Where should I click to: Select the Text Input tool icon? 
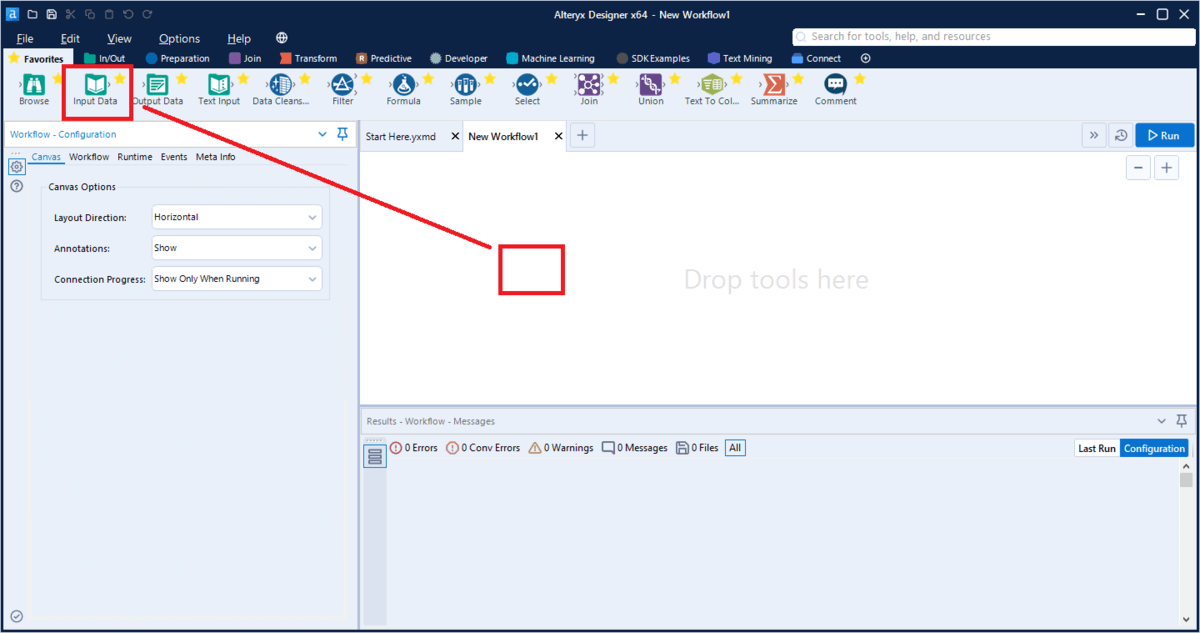point(219,85)
